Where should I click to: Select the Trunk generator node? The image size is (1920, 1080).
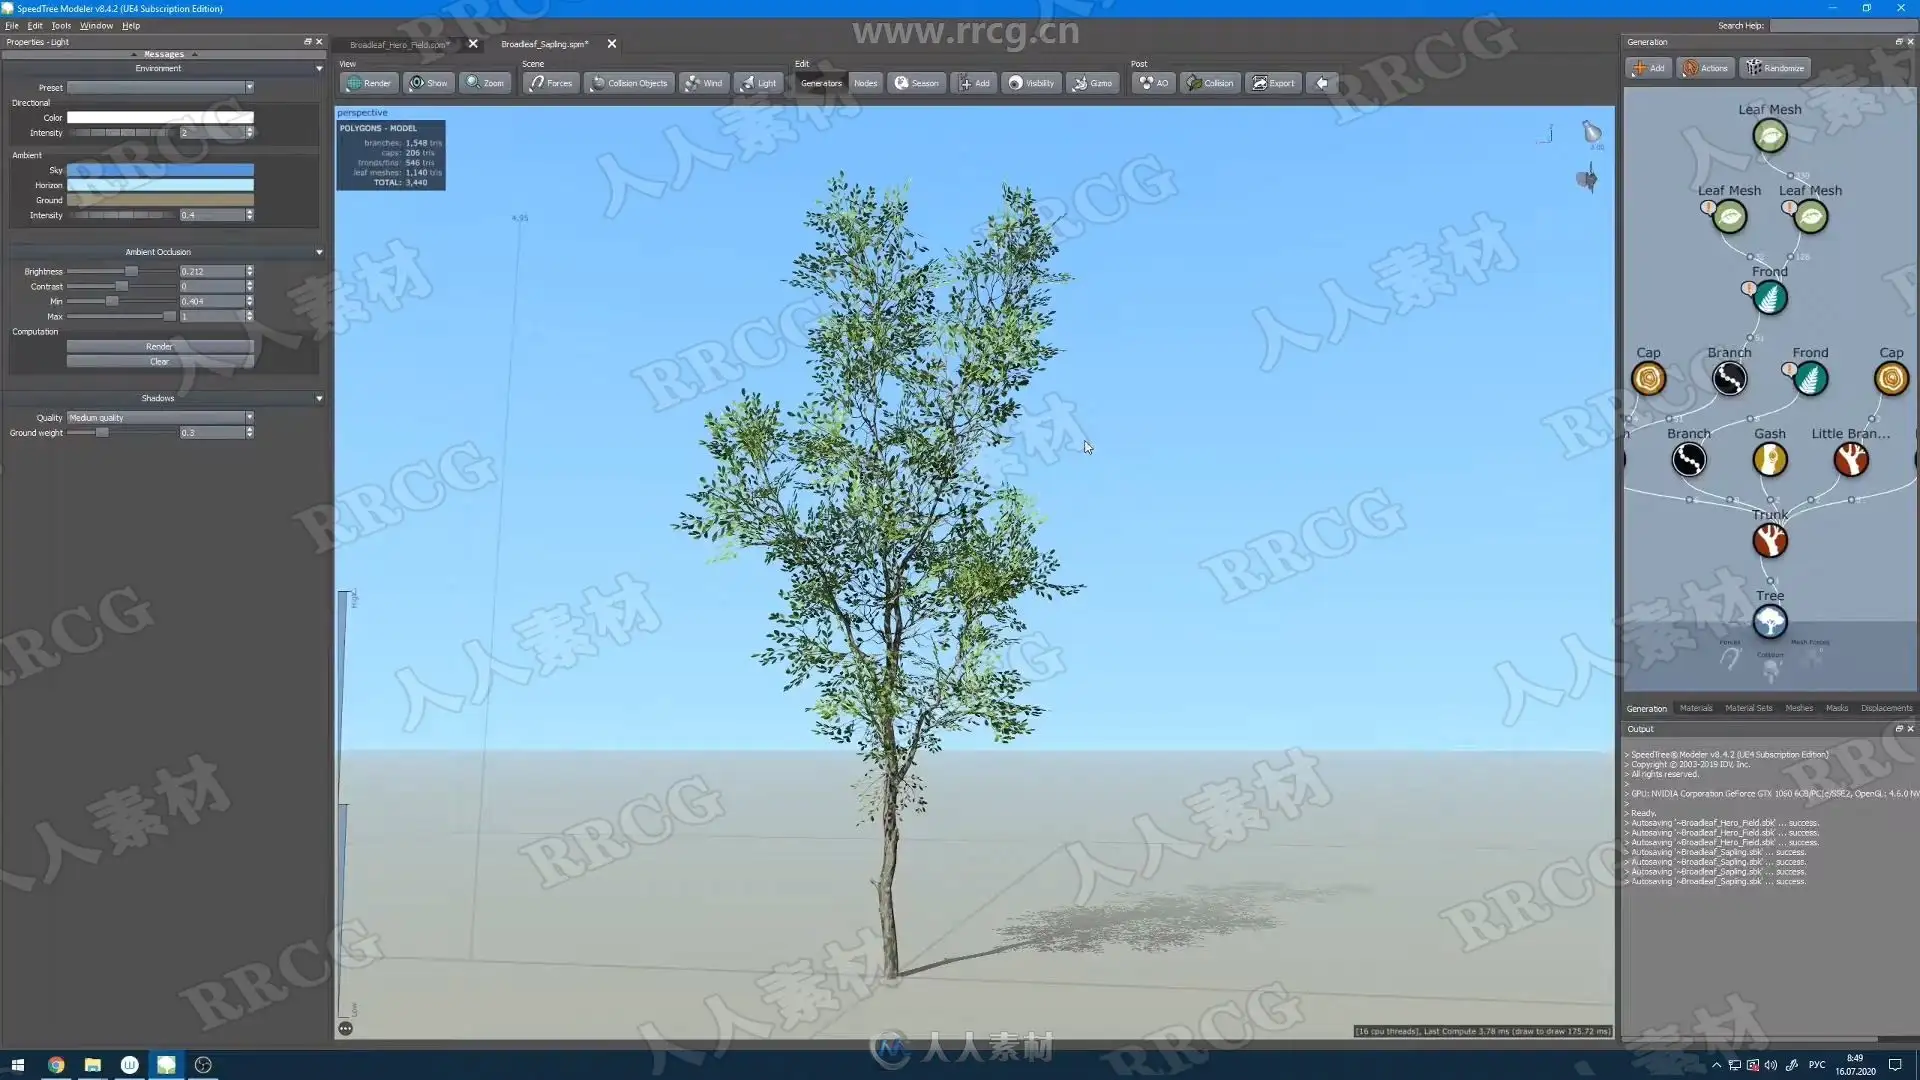[x=1769, y=541]
